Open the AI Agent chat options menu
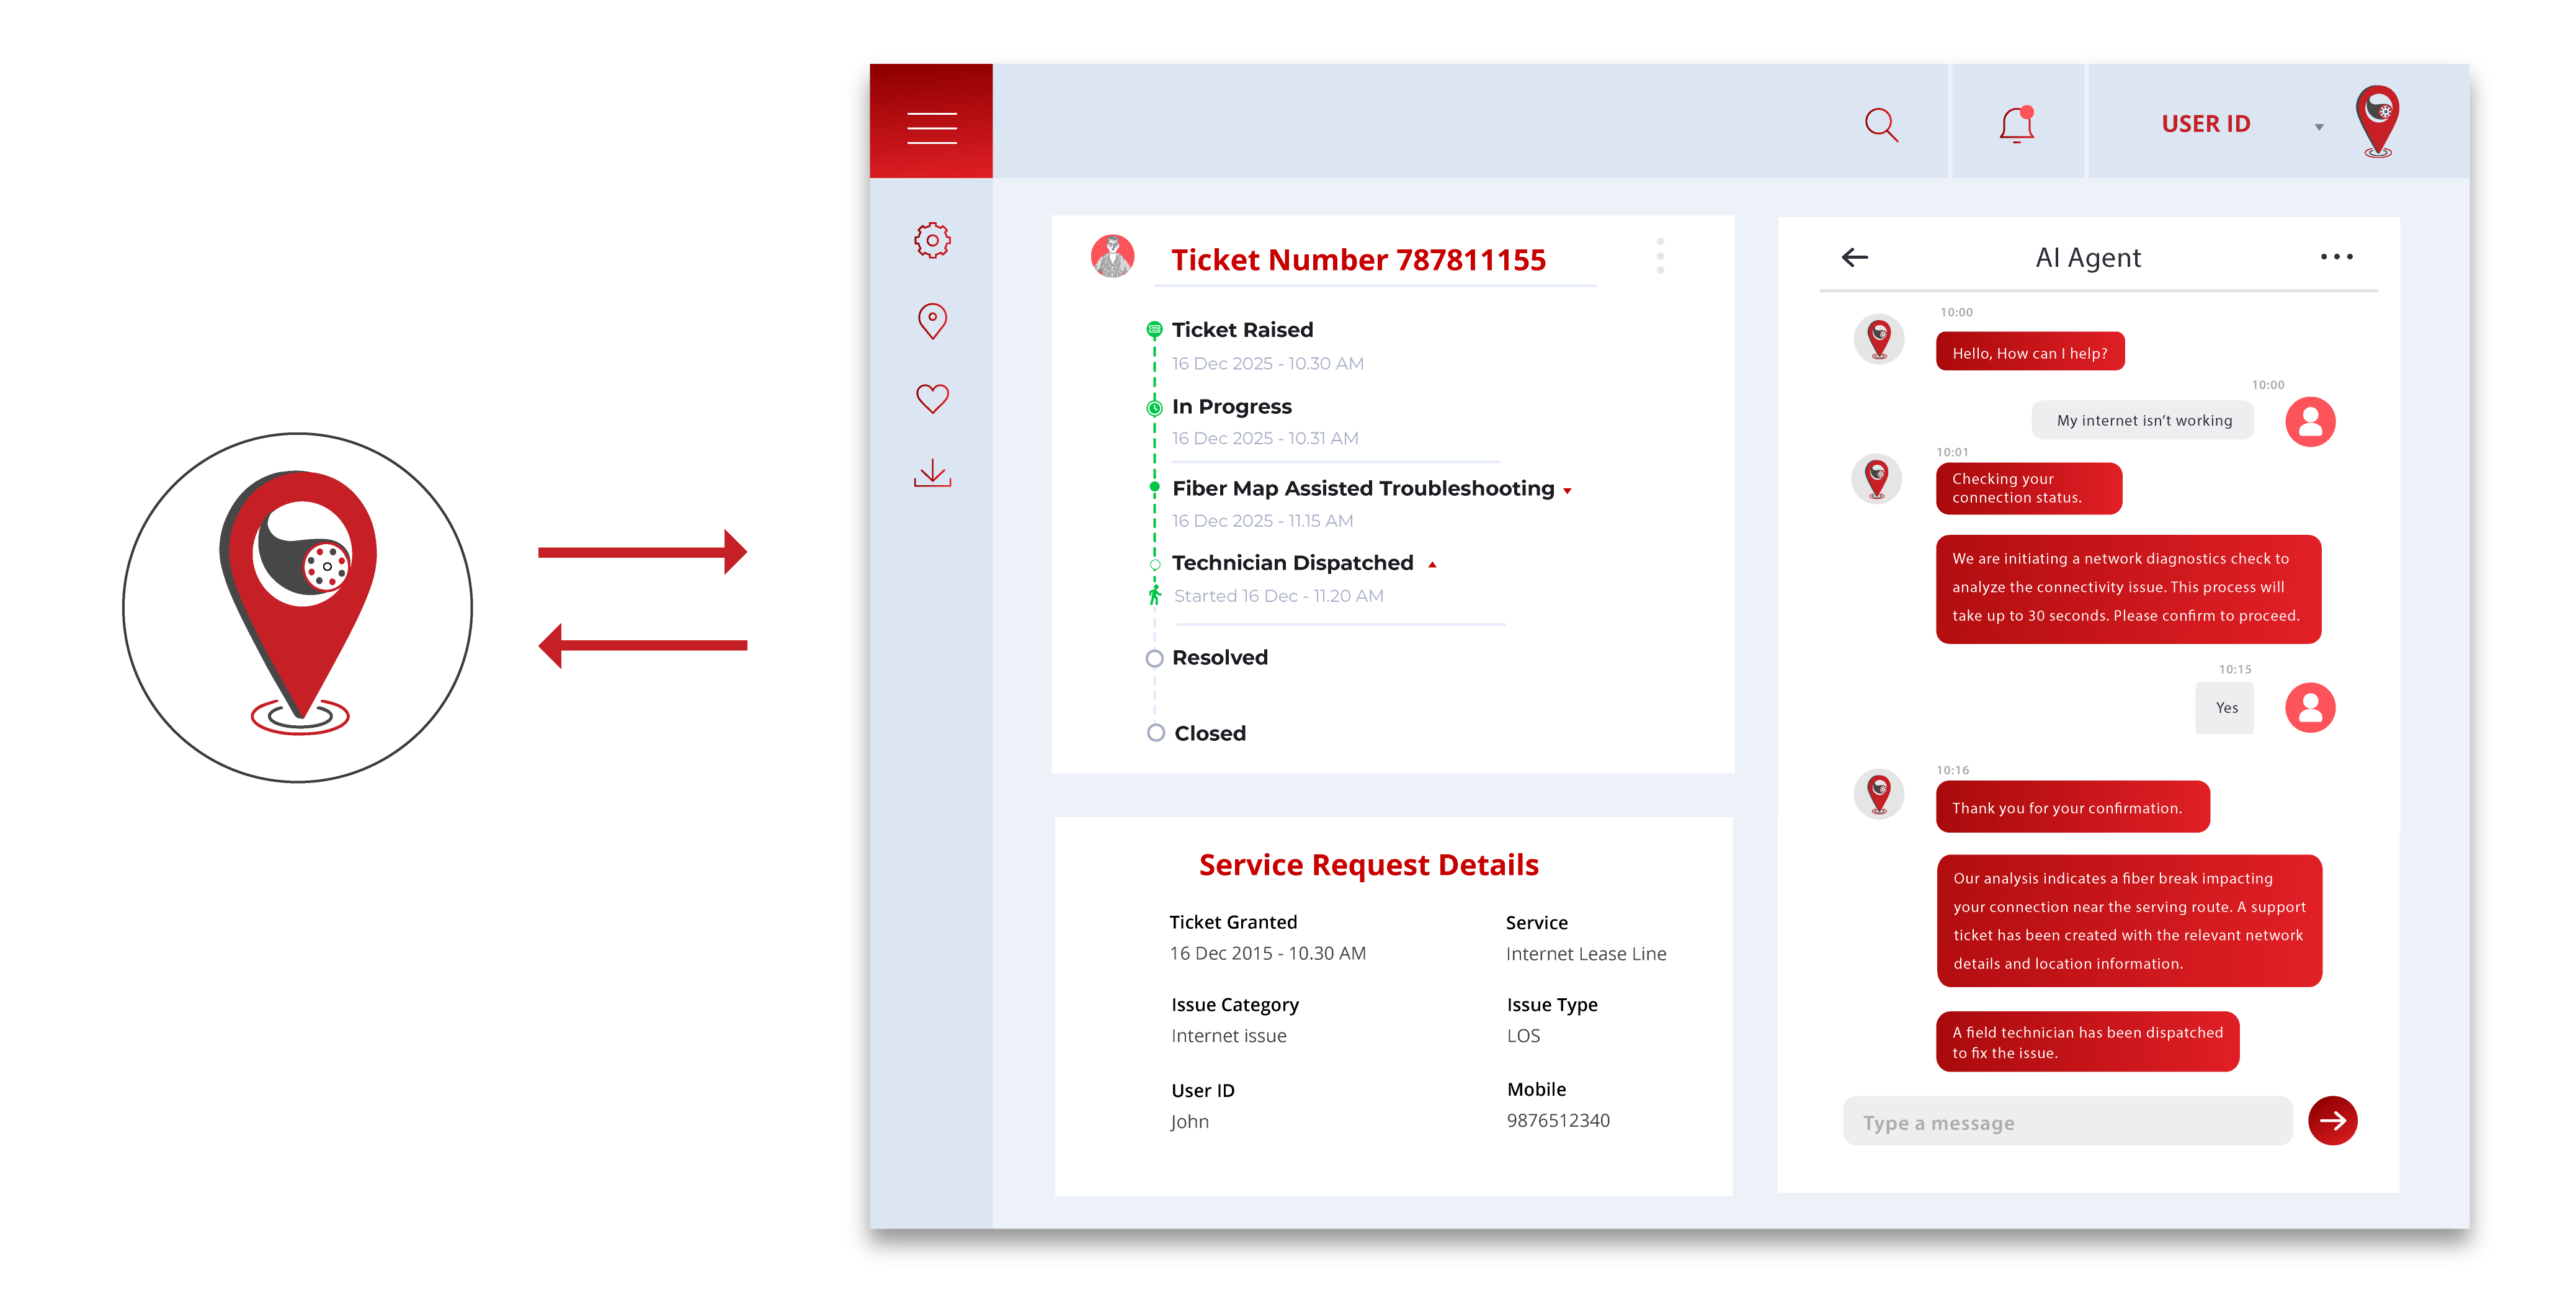 coord(2336,257)
